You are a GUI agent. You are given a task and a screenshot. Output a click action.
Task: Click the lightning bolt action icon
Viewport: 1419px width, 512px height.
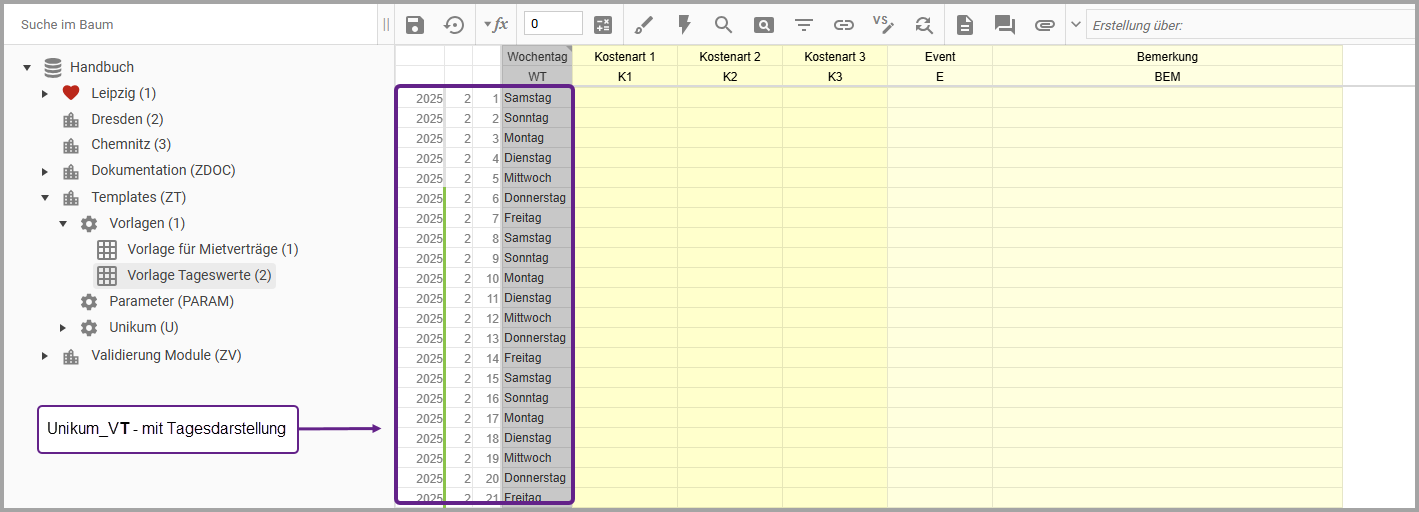[684, 25]
